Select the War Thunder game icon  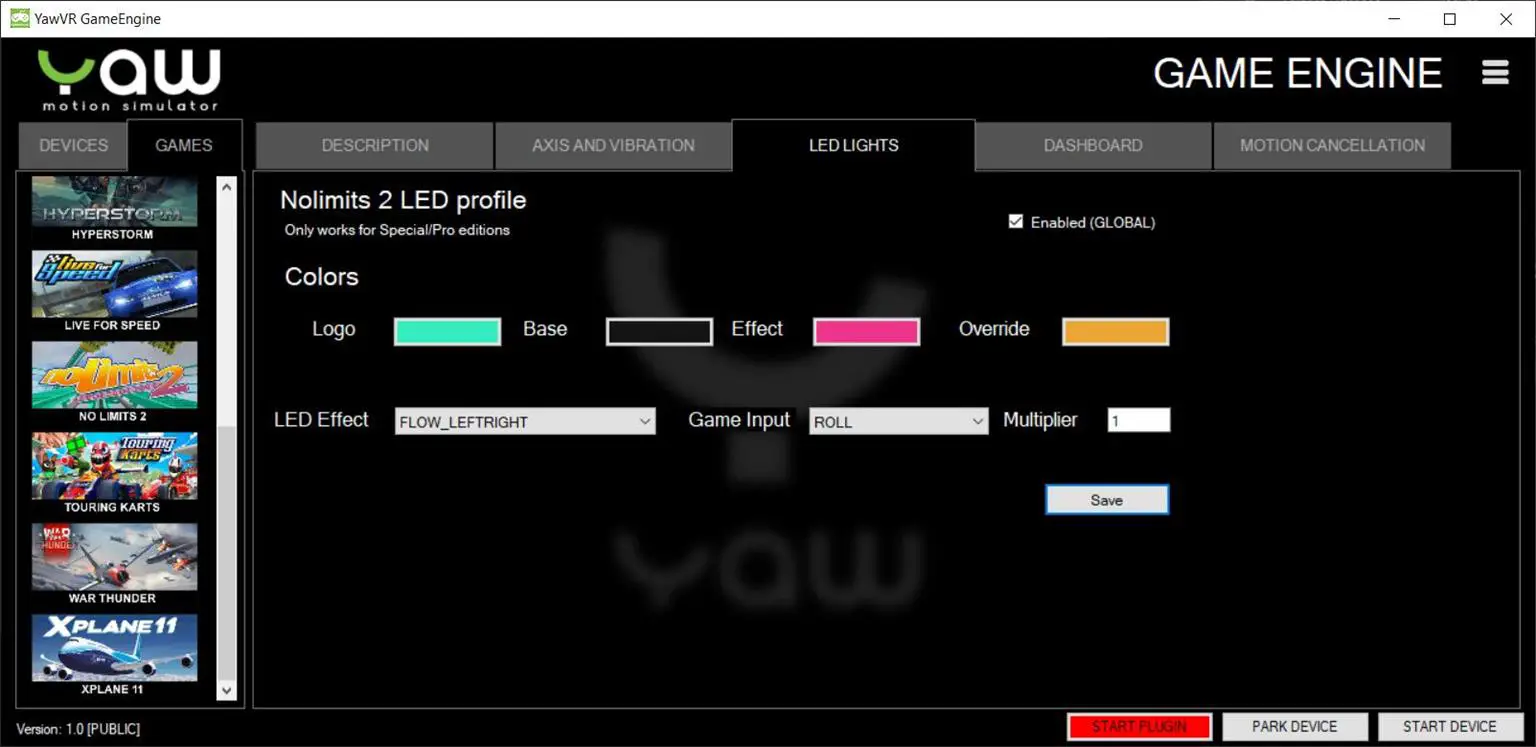(113, 556)
